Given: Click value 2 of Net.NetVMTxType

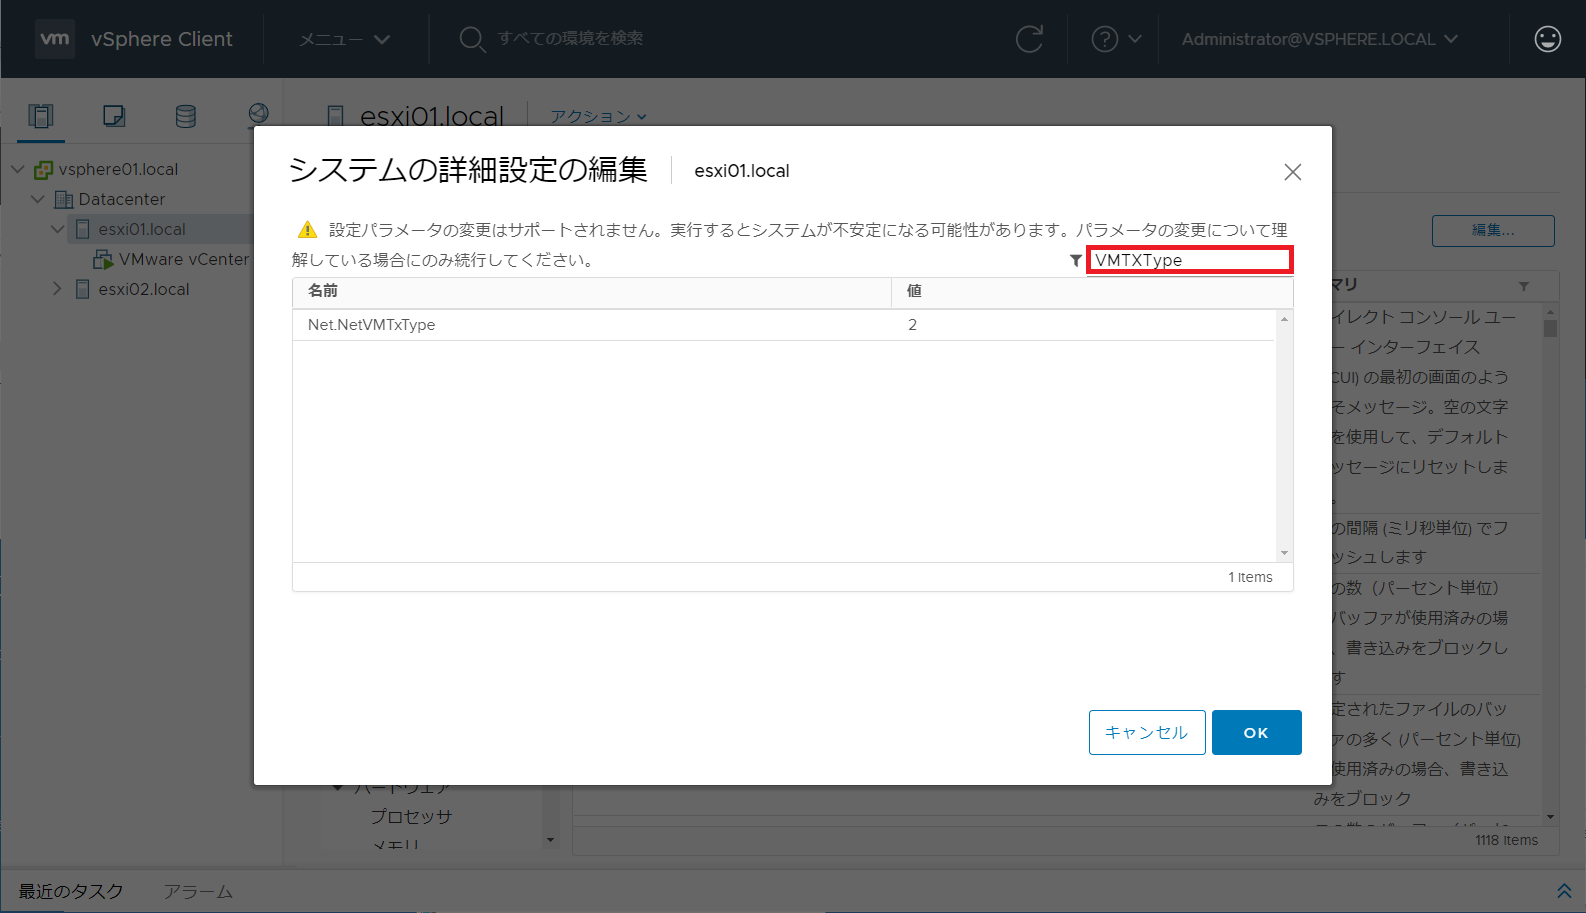Looking at the screenshot, I should 912,325.
